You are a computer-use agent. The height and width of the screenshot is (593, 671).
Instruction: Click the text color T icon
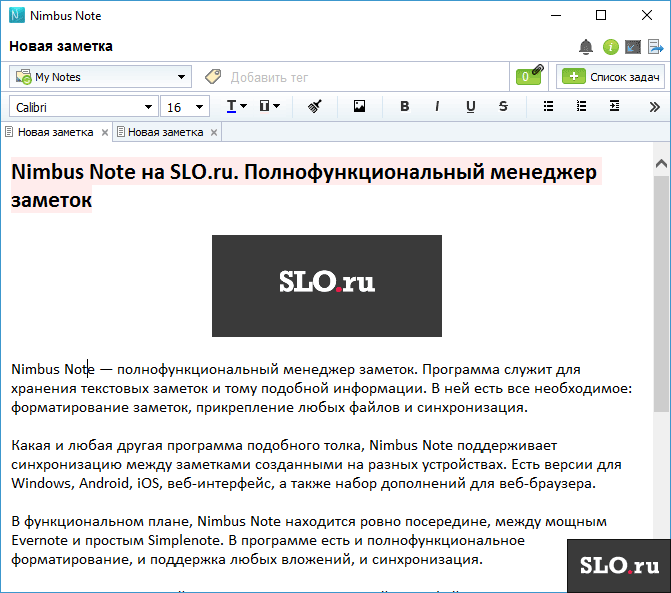pyautogui.click(x=231, y=106)
